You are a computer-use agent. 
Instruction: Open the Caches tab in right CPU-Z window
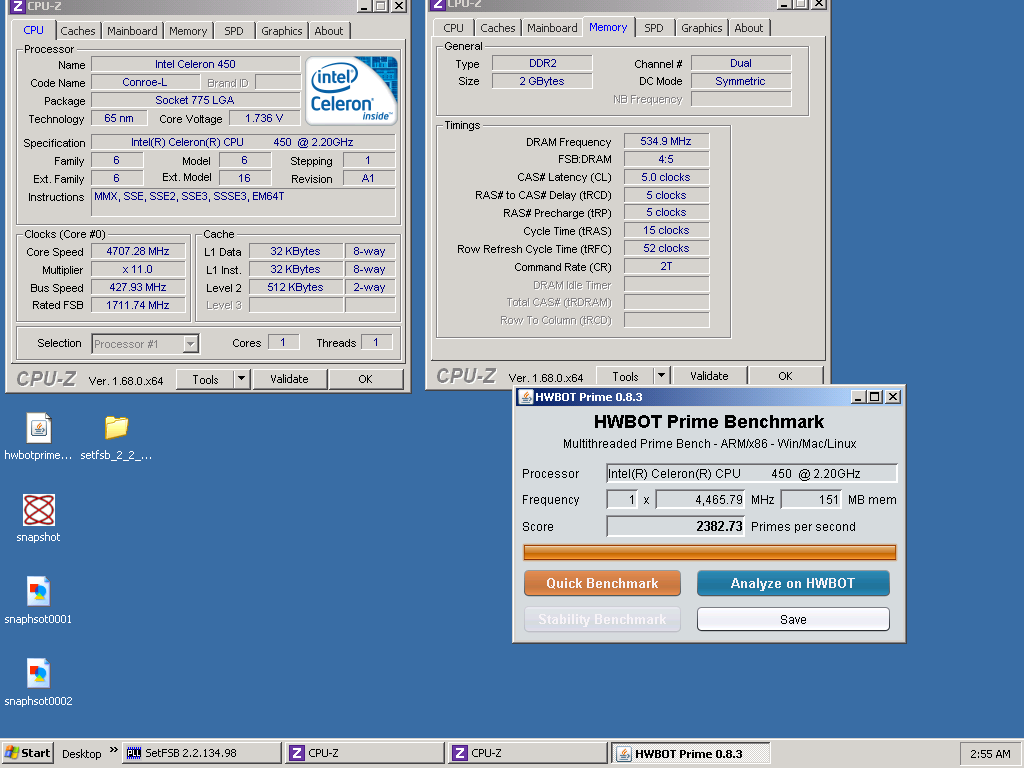[x=498, y=28]
